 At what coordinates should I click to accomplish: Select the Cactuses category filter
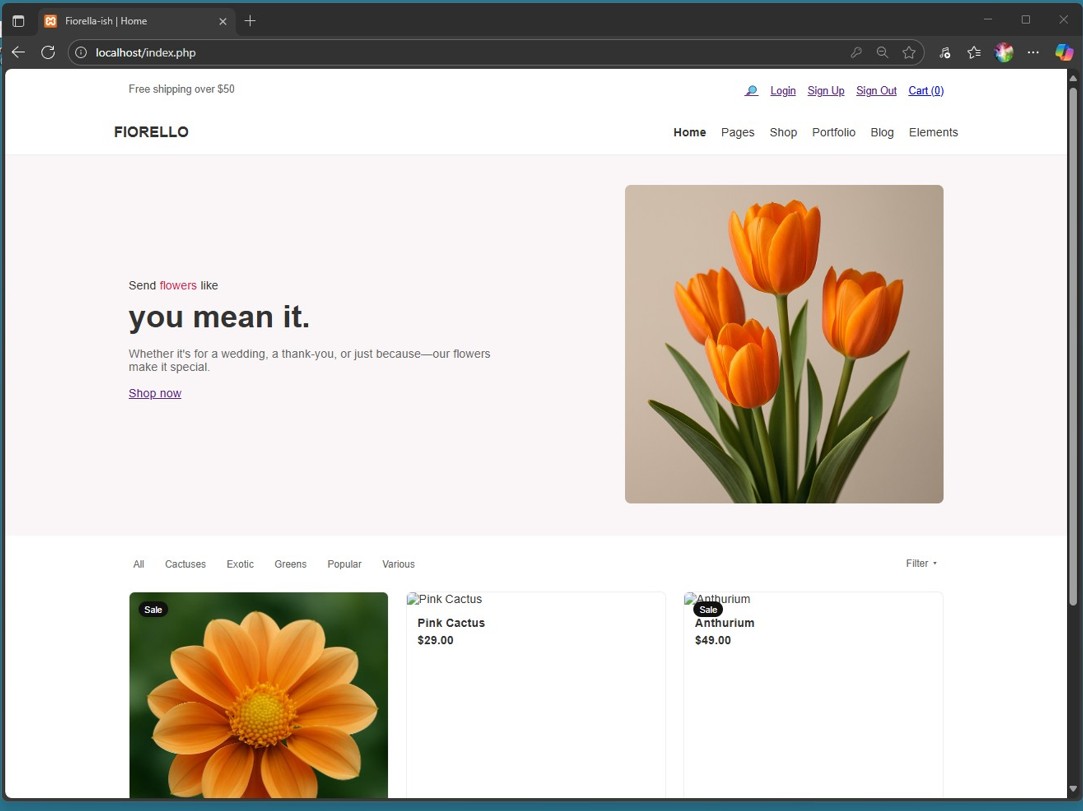[185, 565]
